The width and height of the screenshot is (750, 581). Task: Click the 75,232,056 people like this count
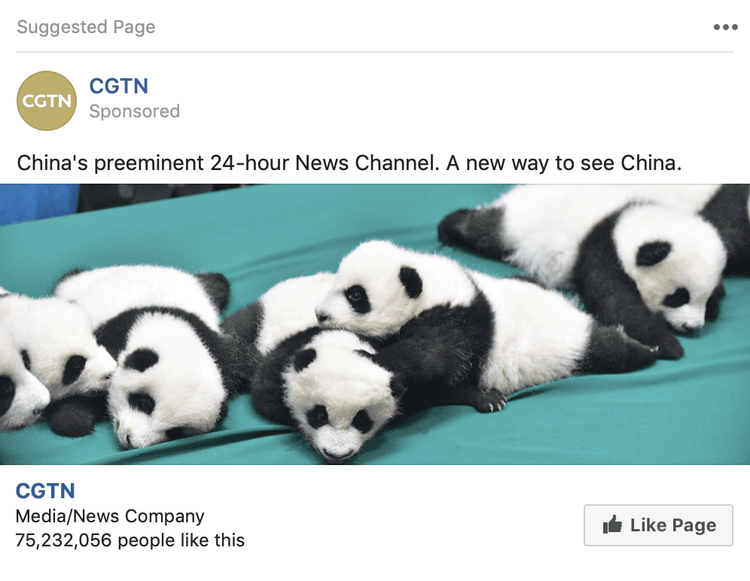click(x=130, y=540)
